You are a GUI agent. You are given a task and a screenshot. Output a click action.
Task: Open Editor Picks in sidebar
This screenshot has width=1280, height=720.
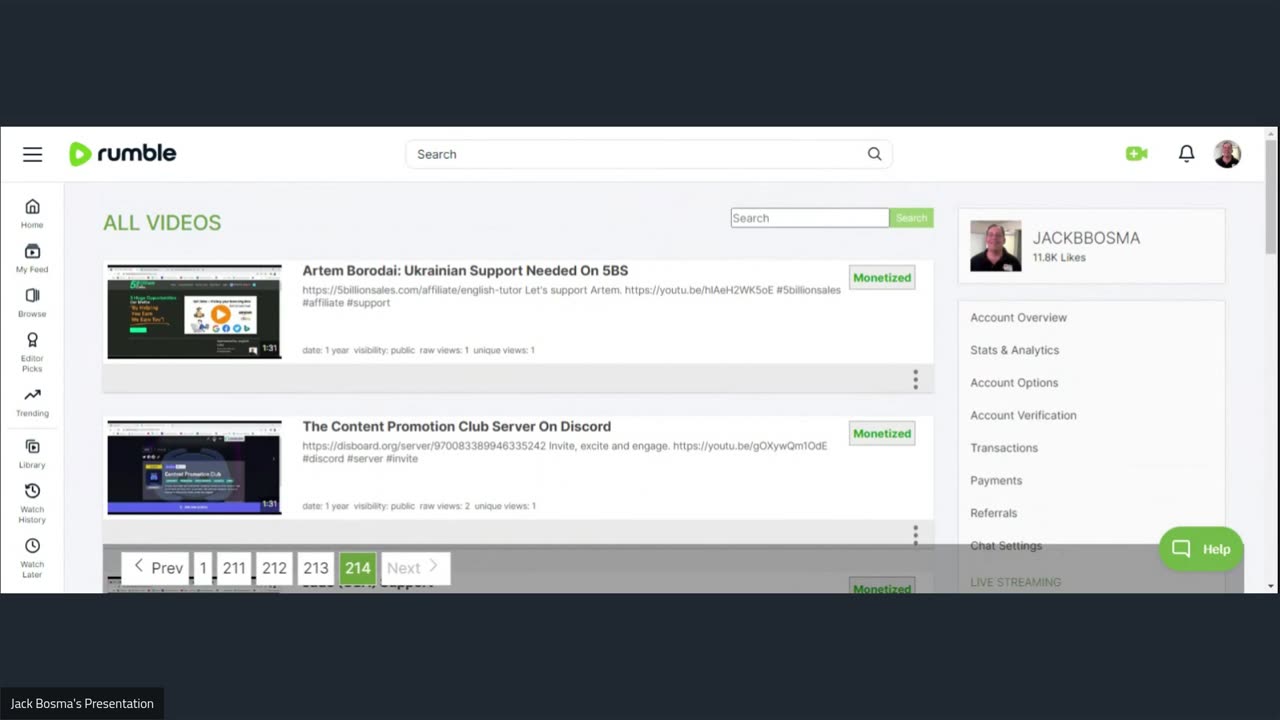point(32,352)
